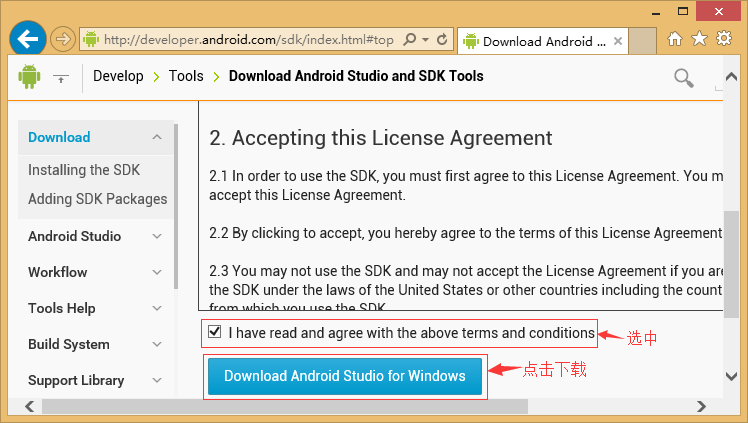This screenshot has height=423, width=748.
Task: Click the Android robot logo in page header
Action: (x=29, y=76)
